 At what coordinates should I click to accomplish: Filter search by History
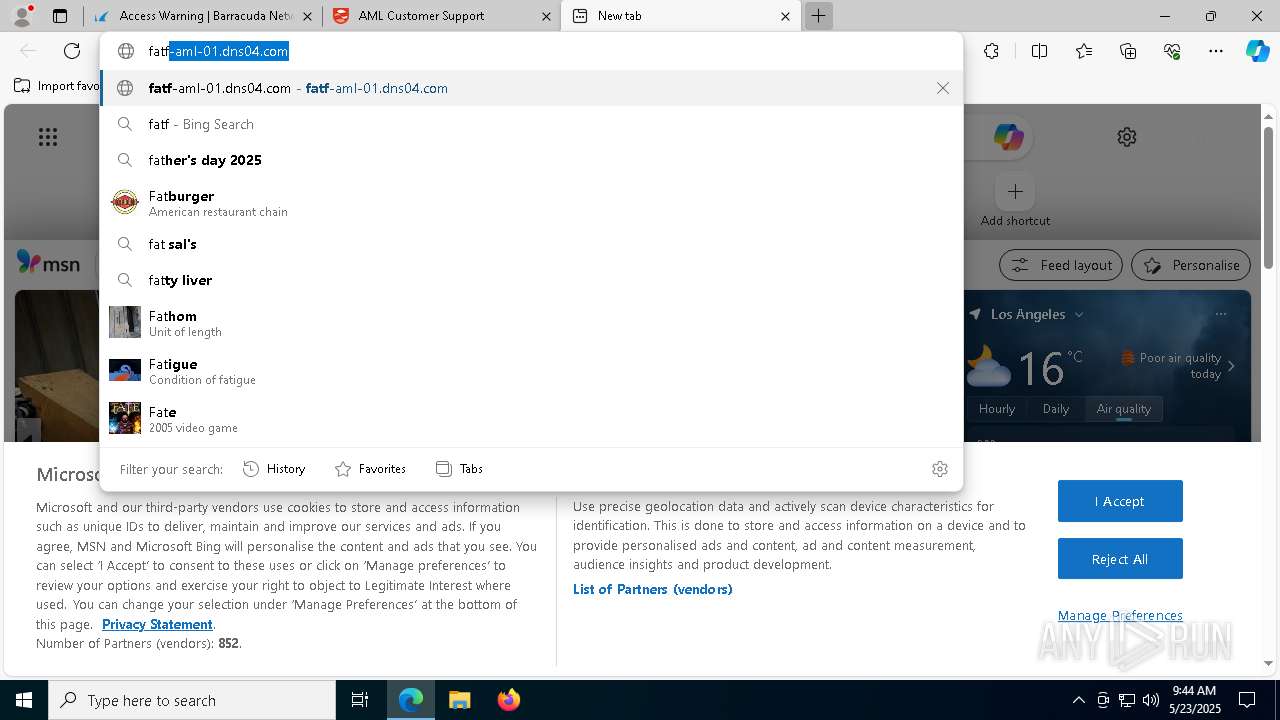click(274, 468)
